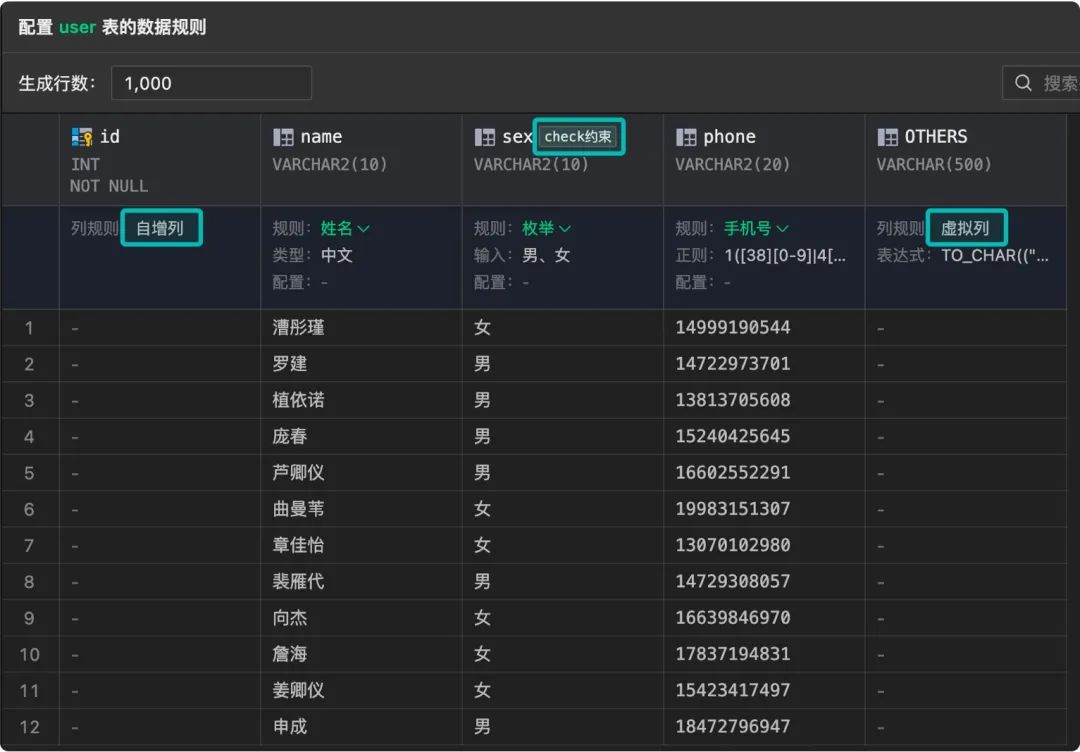Click the column icon beside sex
1080x752 pixels.
tap(485, 137)
